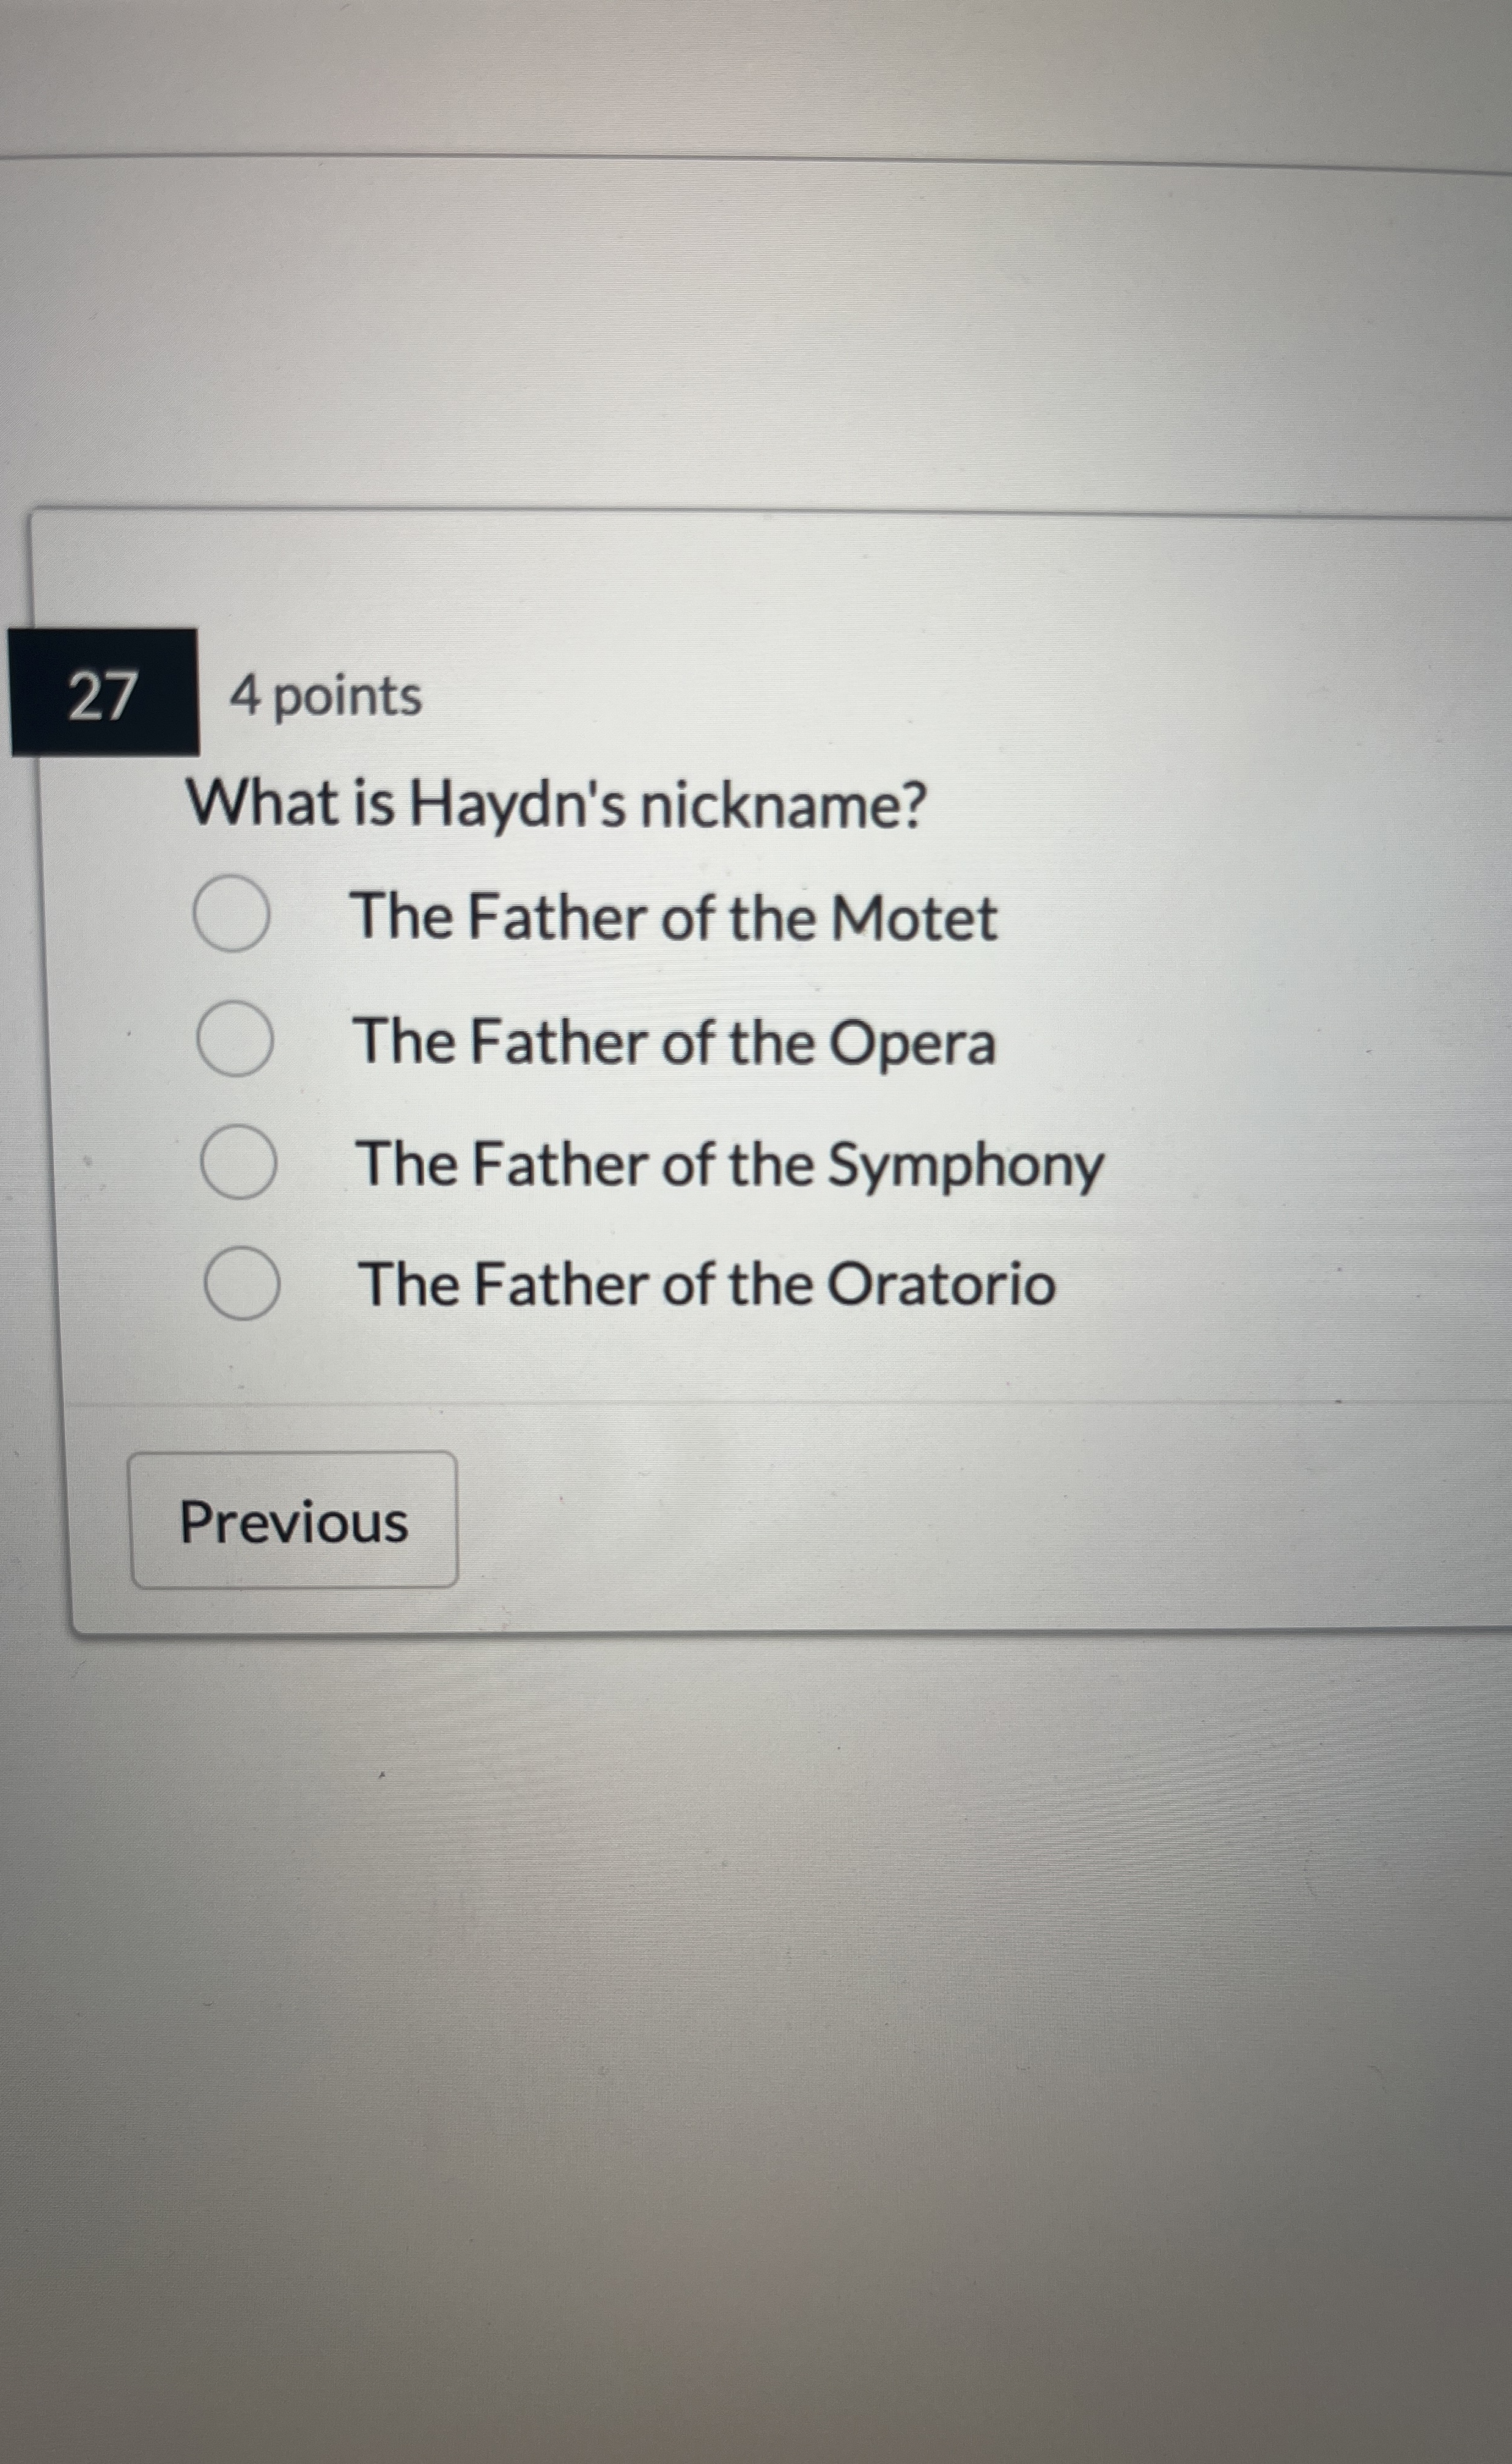
Task: Click the question text 'What is Haydn's nickname?'
Action: coord(560,802)
